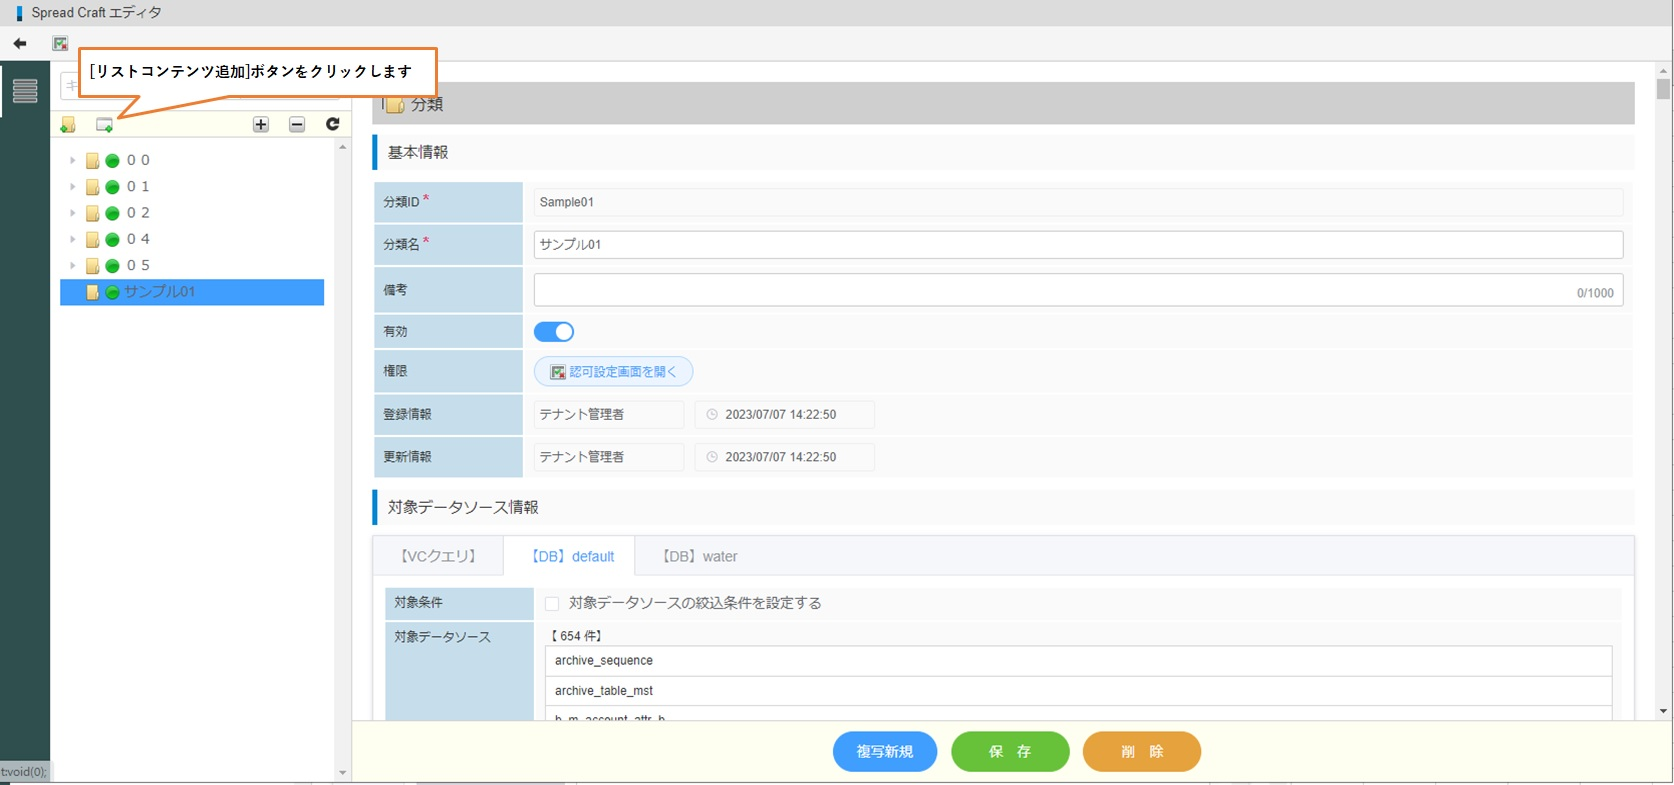Click into the 備考 input field
Viewport: 1674px width, 785px height.
(1050, 290)
